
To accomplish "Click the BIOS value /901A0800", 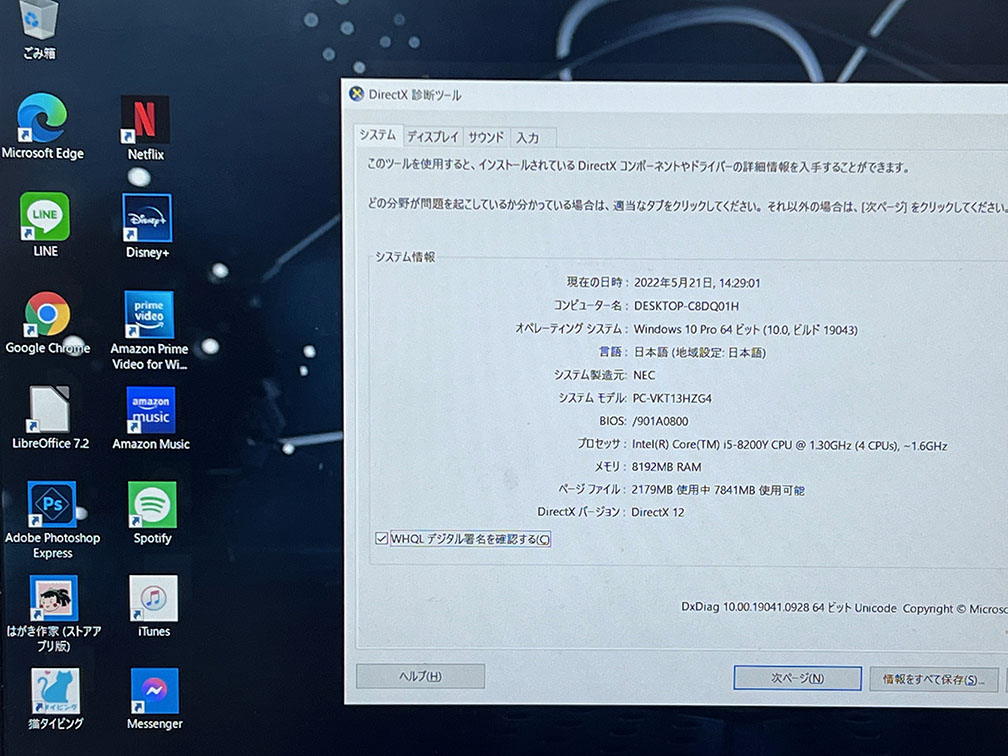I will (660, 422).
